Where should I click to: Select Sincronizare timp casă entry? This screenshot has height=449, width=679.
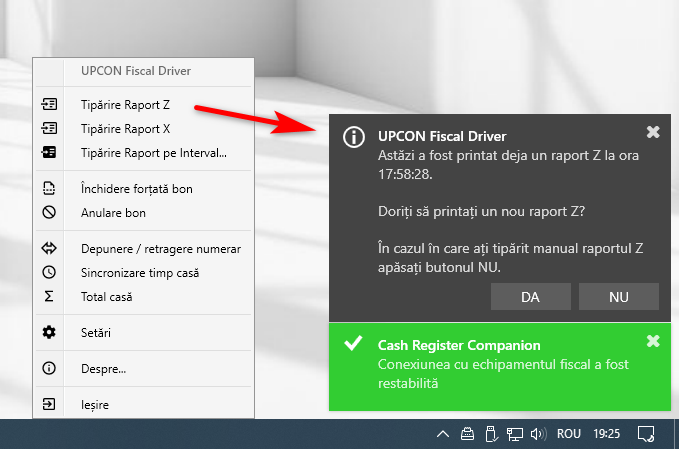pyautogui.click(x=143, y=272)
